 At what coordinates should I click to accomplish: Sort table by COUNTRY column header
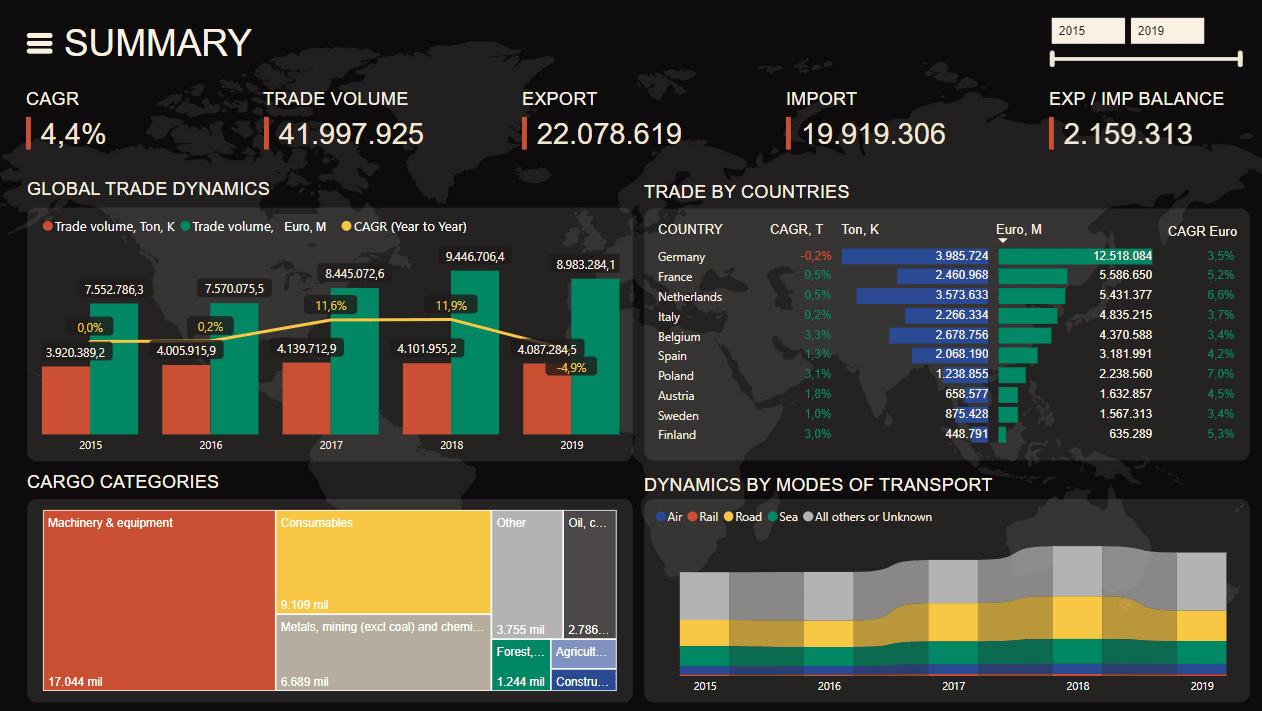point(689,230)
